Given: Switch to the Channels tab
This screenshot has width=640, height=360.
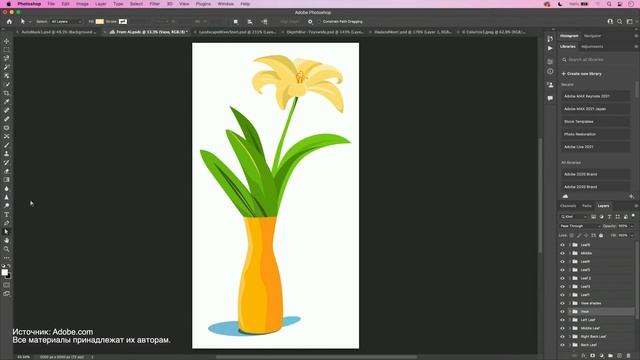Looking at the screenshot, I should [x=568, y=206].
